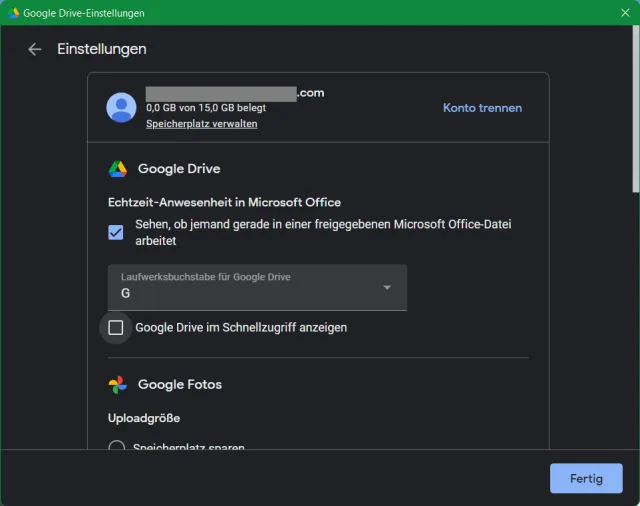The image size is (640, 506).
Task: Click the back arrow next to Einstellungen
Action: (x=35, y=49)
